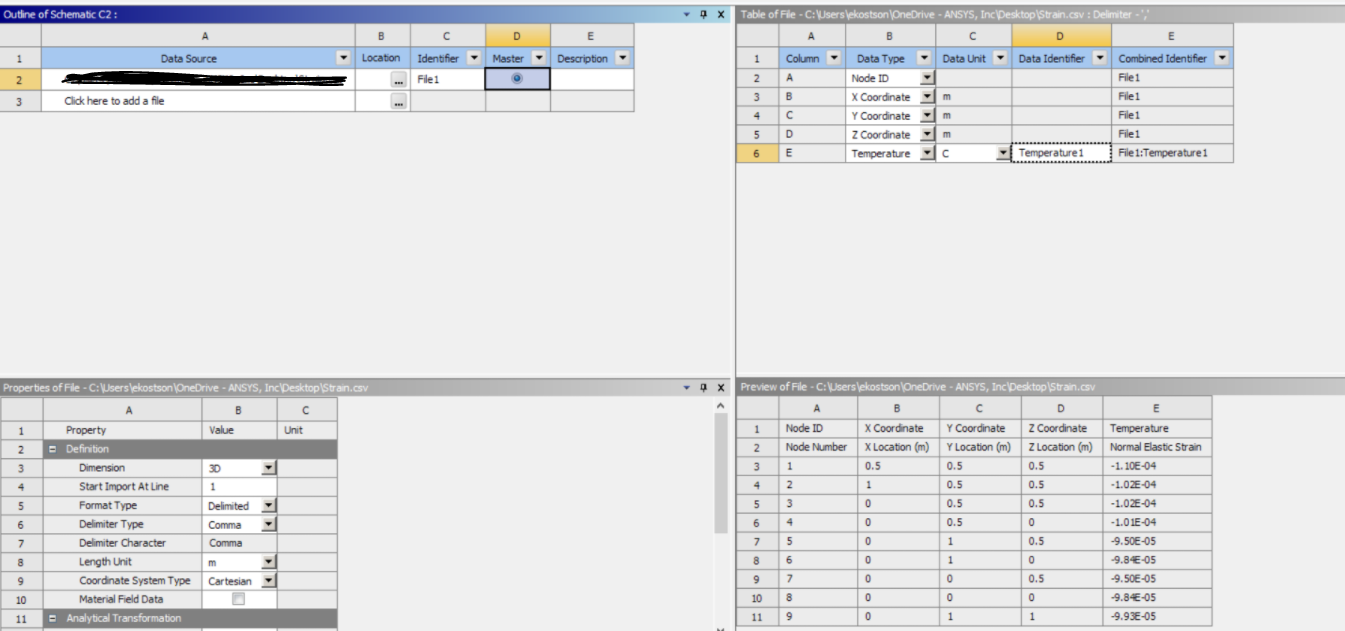Image resolution: width=1345 pixels, height=631 pixels.
Task: Change the X Coordinate data type dropdown
Action: point(926,97)
